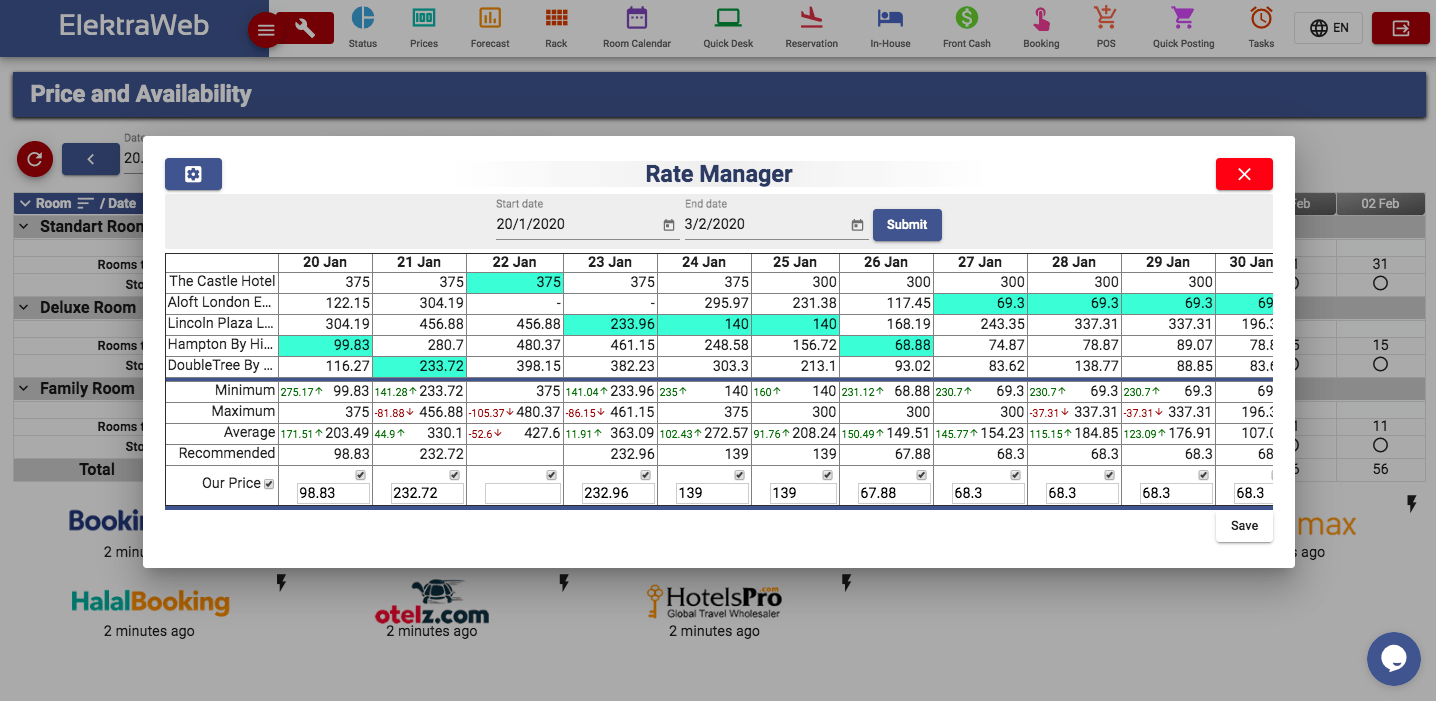Viewport: 1436px width, 701px height.
Task: Open the Booking hand icon
Action: 1041,18
